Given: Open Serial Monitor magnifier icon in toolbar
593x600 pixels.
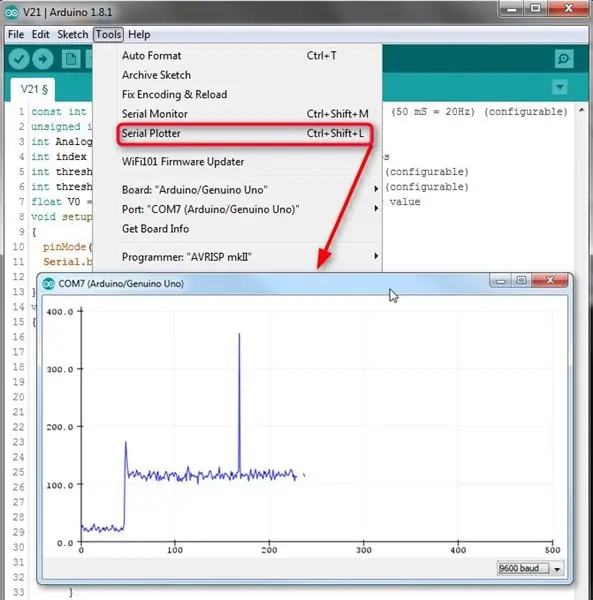Looking at the screenshot, I should coord(564,59).
